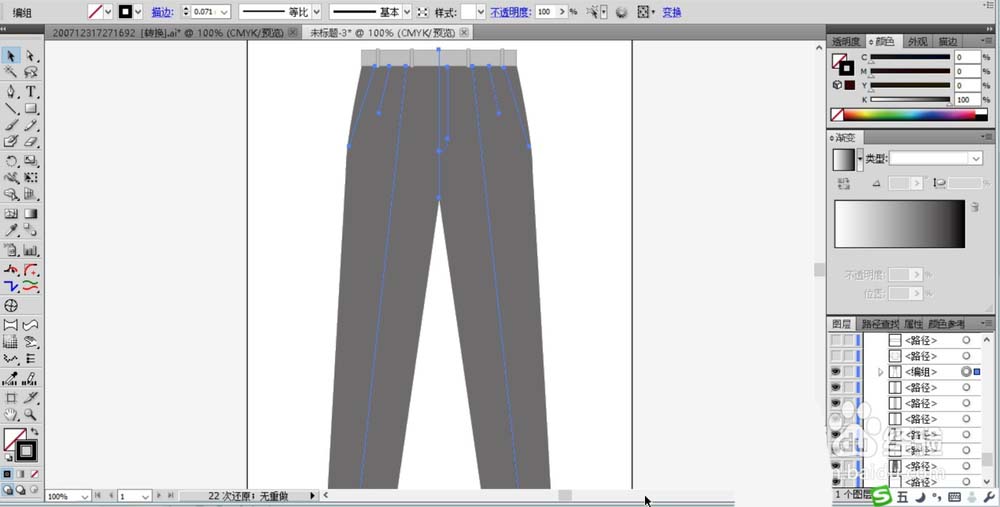Screen dimensions: 1000x507
Task: Select the Scale tool
Action: 31,161
